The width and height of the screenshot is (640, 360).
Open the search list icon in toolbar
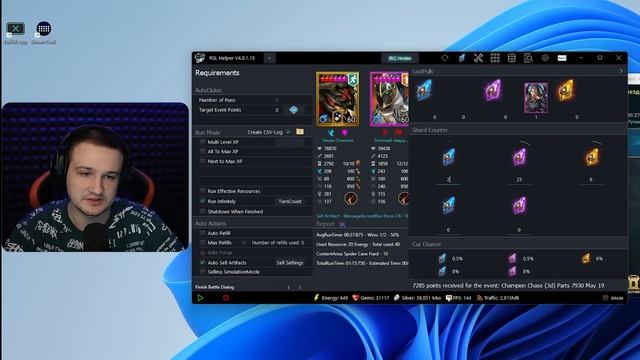pos(528,58)
